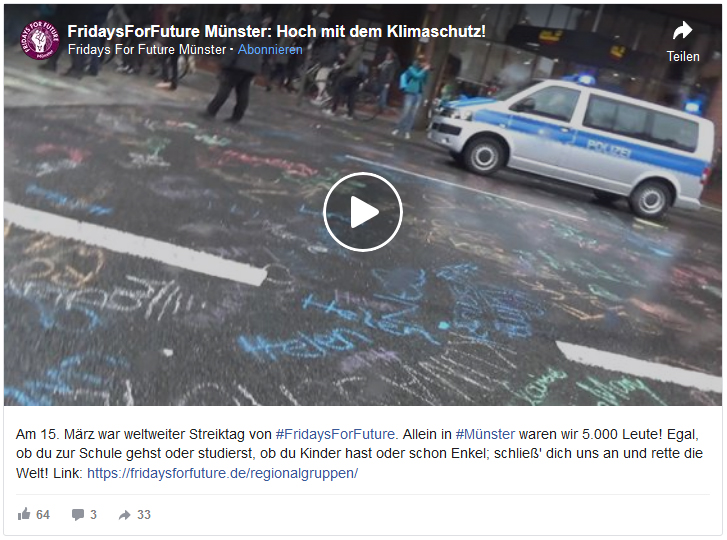Image resolution: width=727 pixels, height=540 pixels.
Task: Click the post description starting 'Am 15. März'
Action: 359,454
